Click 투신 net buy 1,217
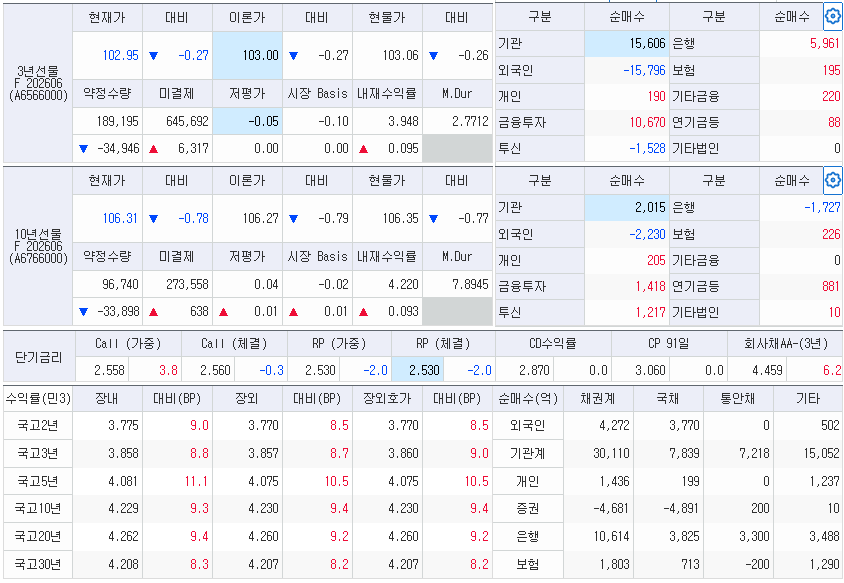844x583 pixels. click(x=651, y=312)
